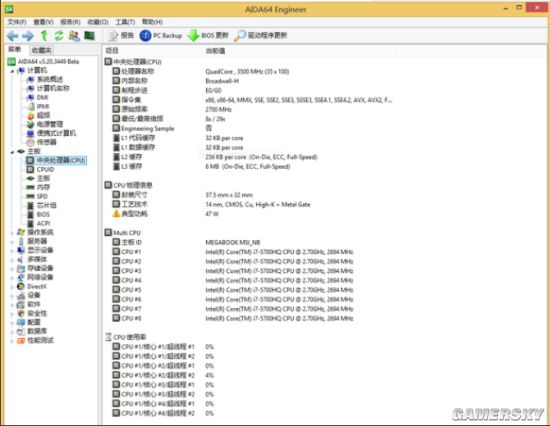Click the blue forward arrow icon

click(28, 36)
